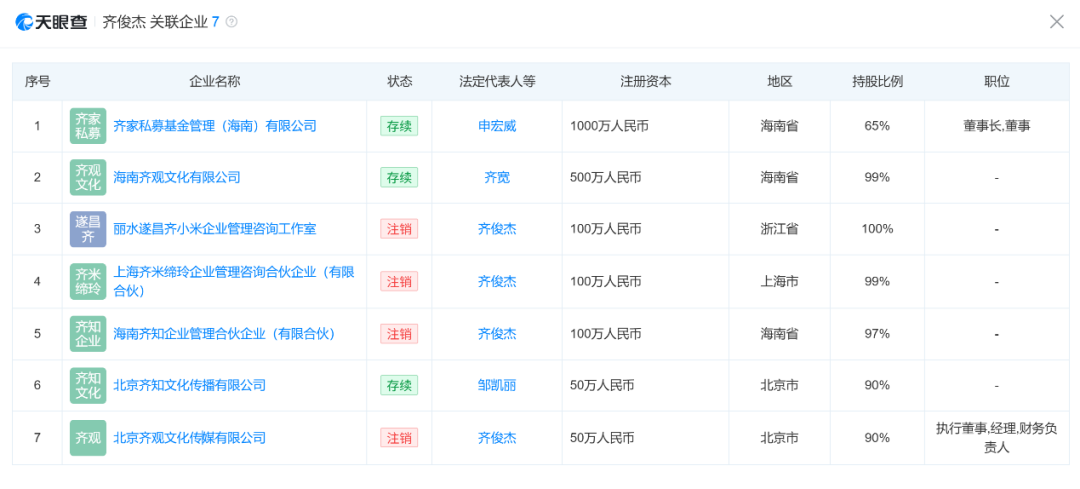Click the 上海市 region cell
Screen dimensions: 1080x489
click(780, 282)
